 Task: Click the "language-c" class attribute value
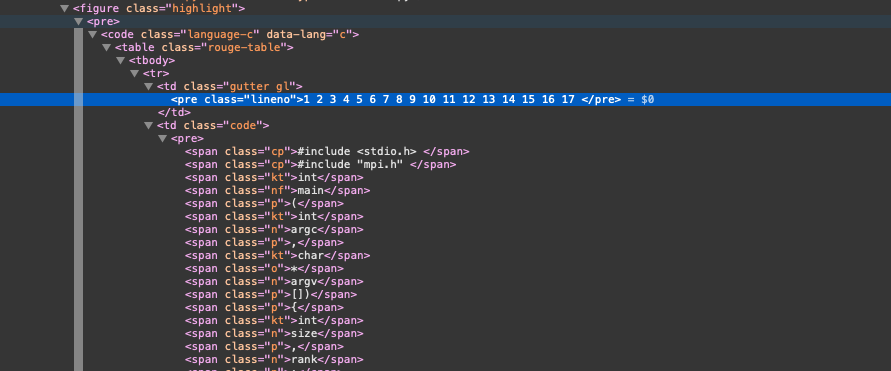tap(220, 35)
